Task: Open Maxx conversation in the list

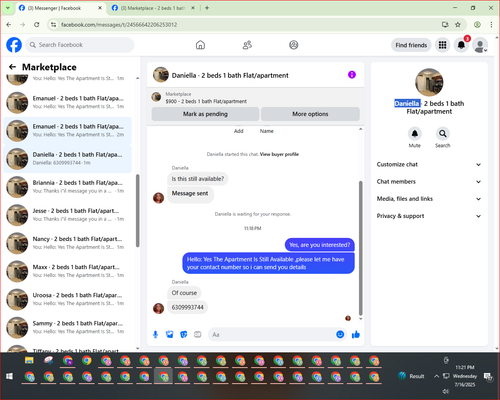Action: pos(68,271)
